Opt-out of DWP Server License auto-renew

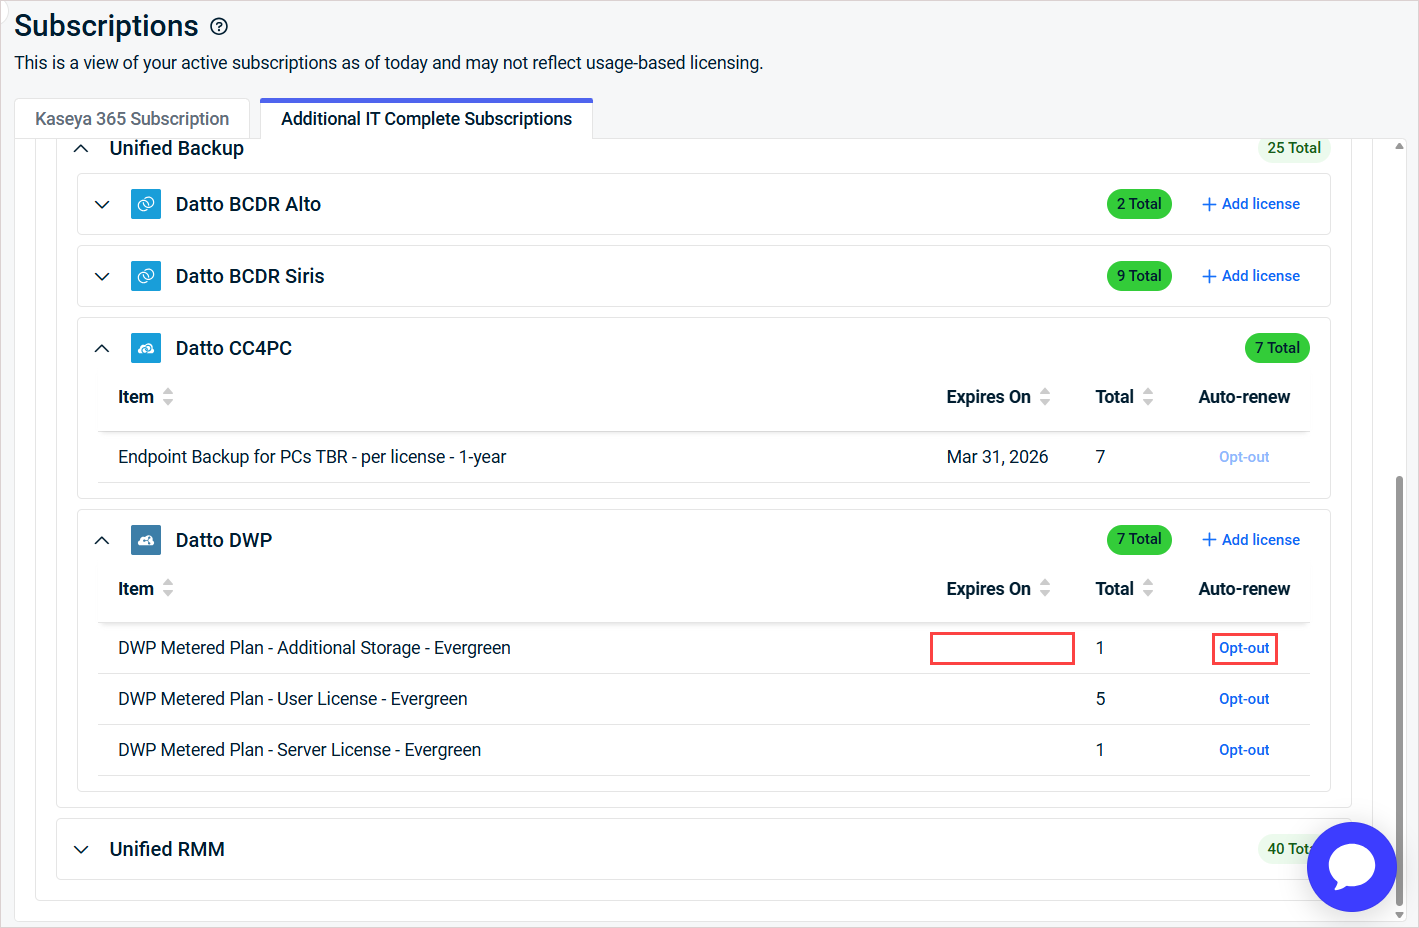point(1244,750)
